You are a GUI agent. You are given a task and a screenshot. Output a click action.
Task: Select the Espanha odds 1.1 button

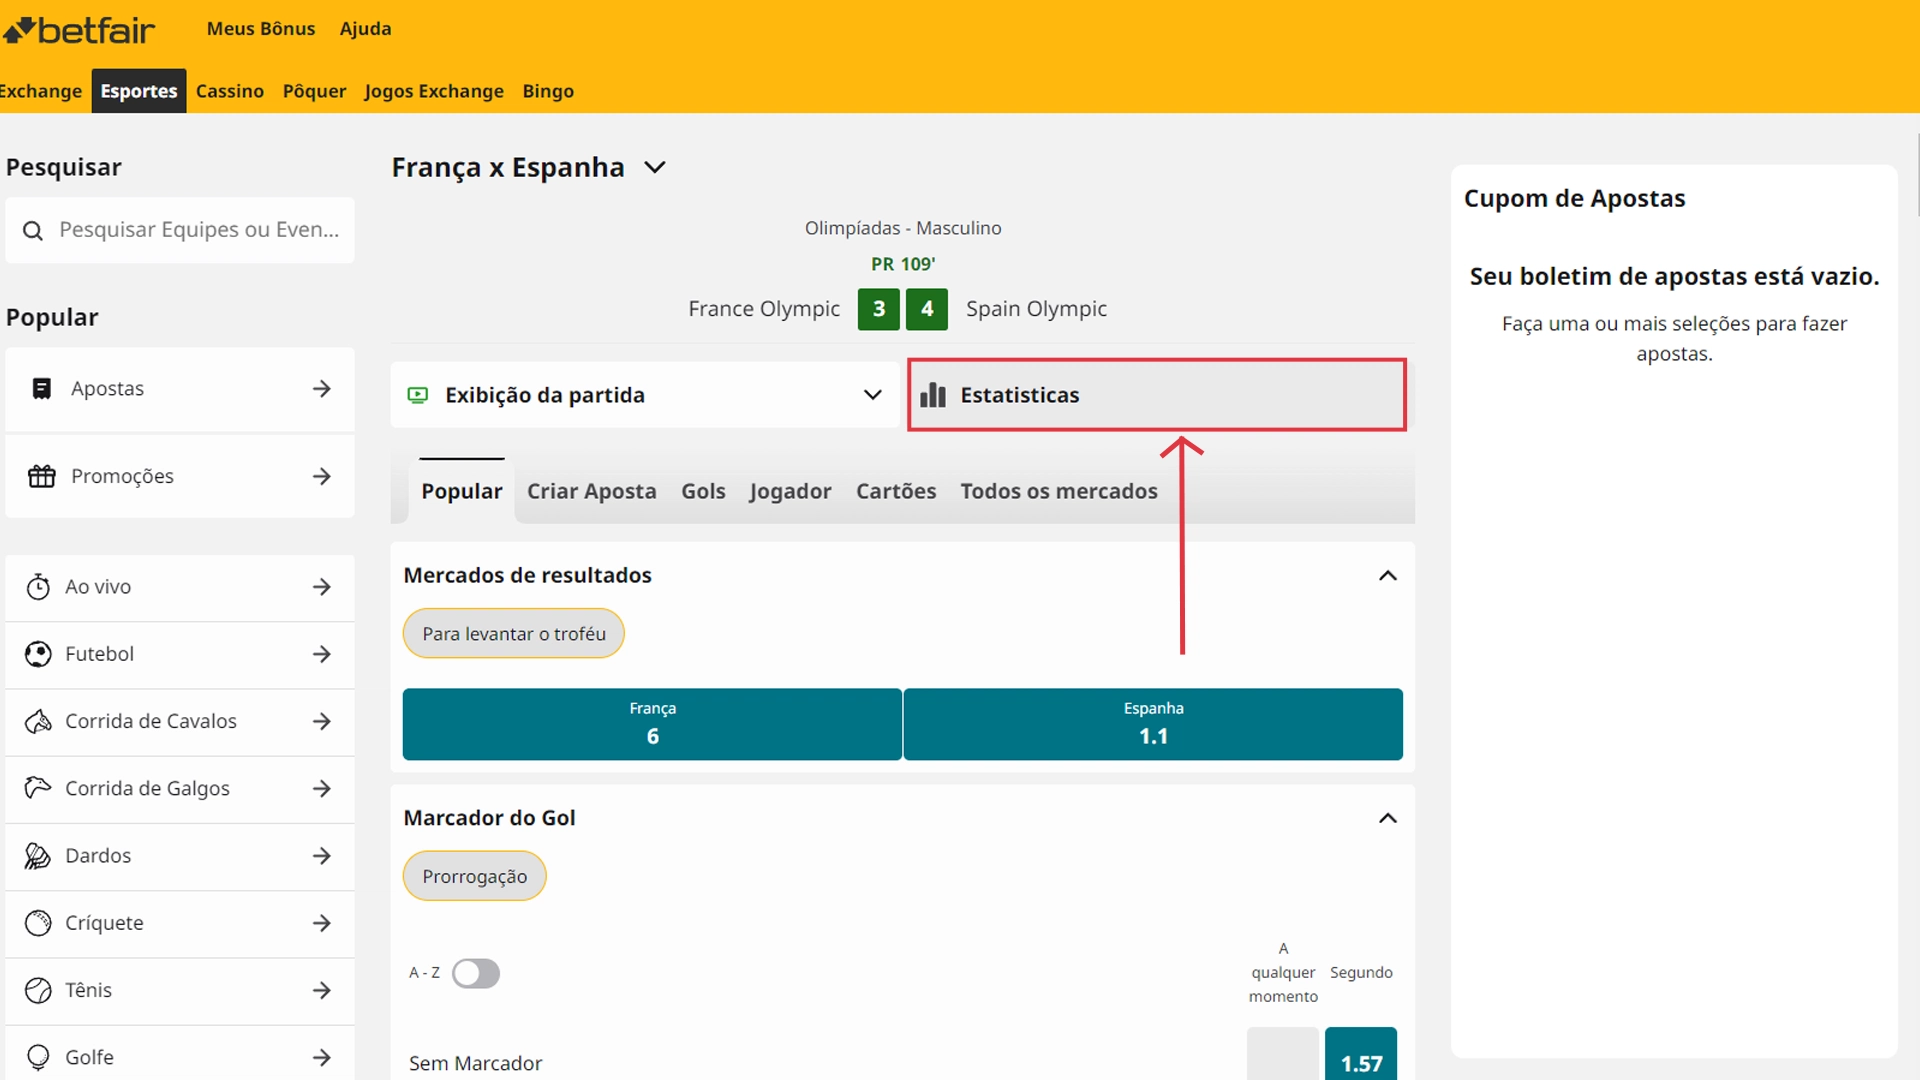[x=1153, y=724]
